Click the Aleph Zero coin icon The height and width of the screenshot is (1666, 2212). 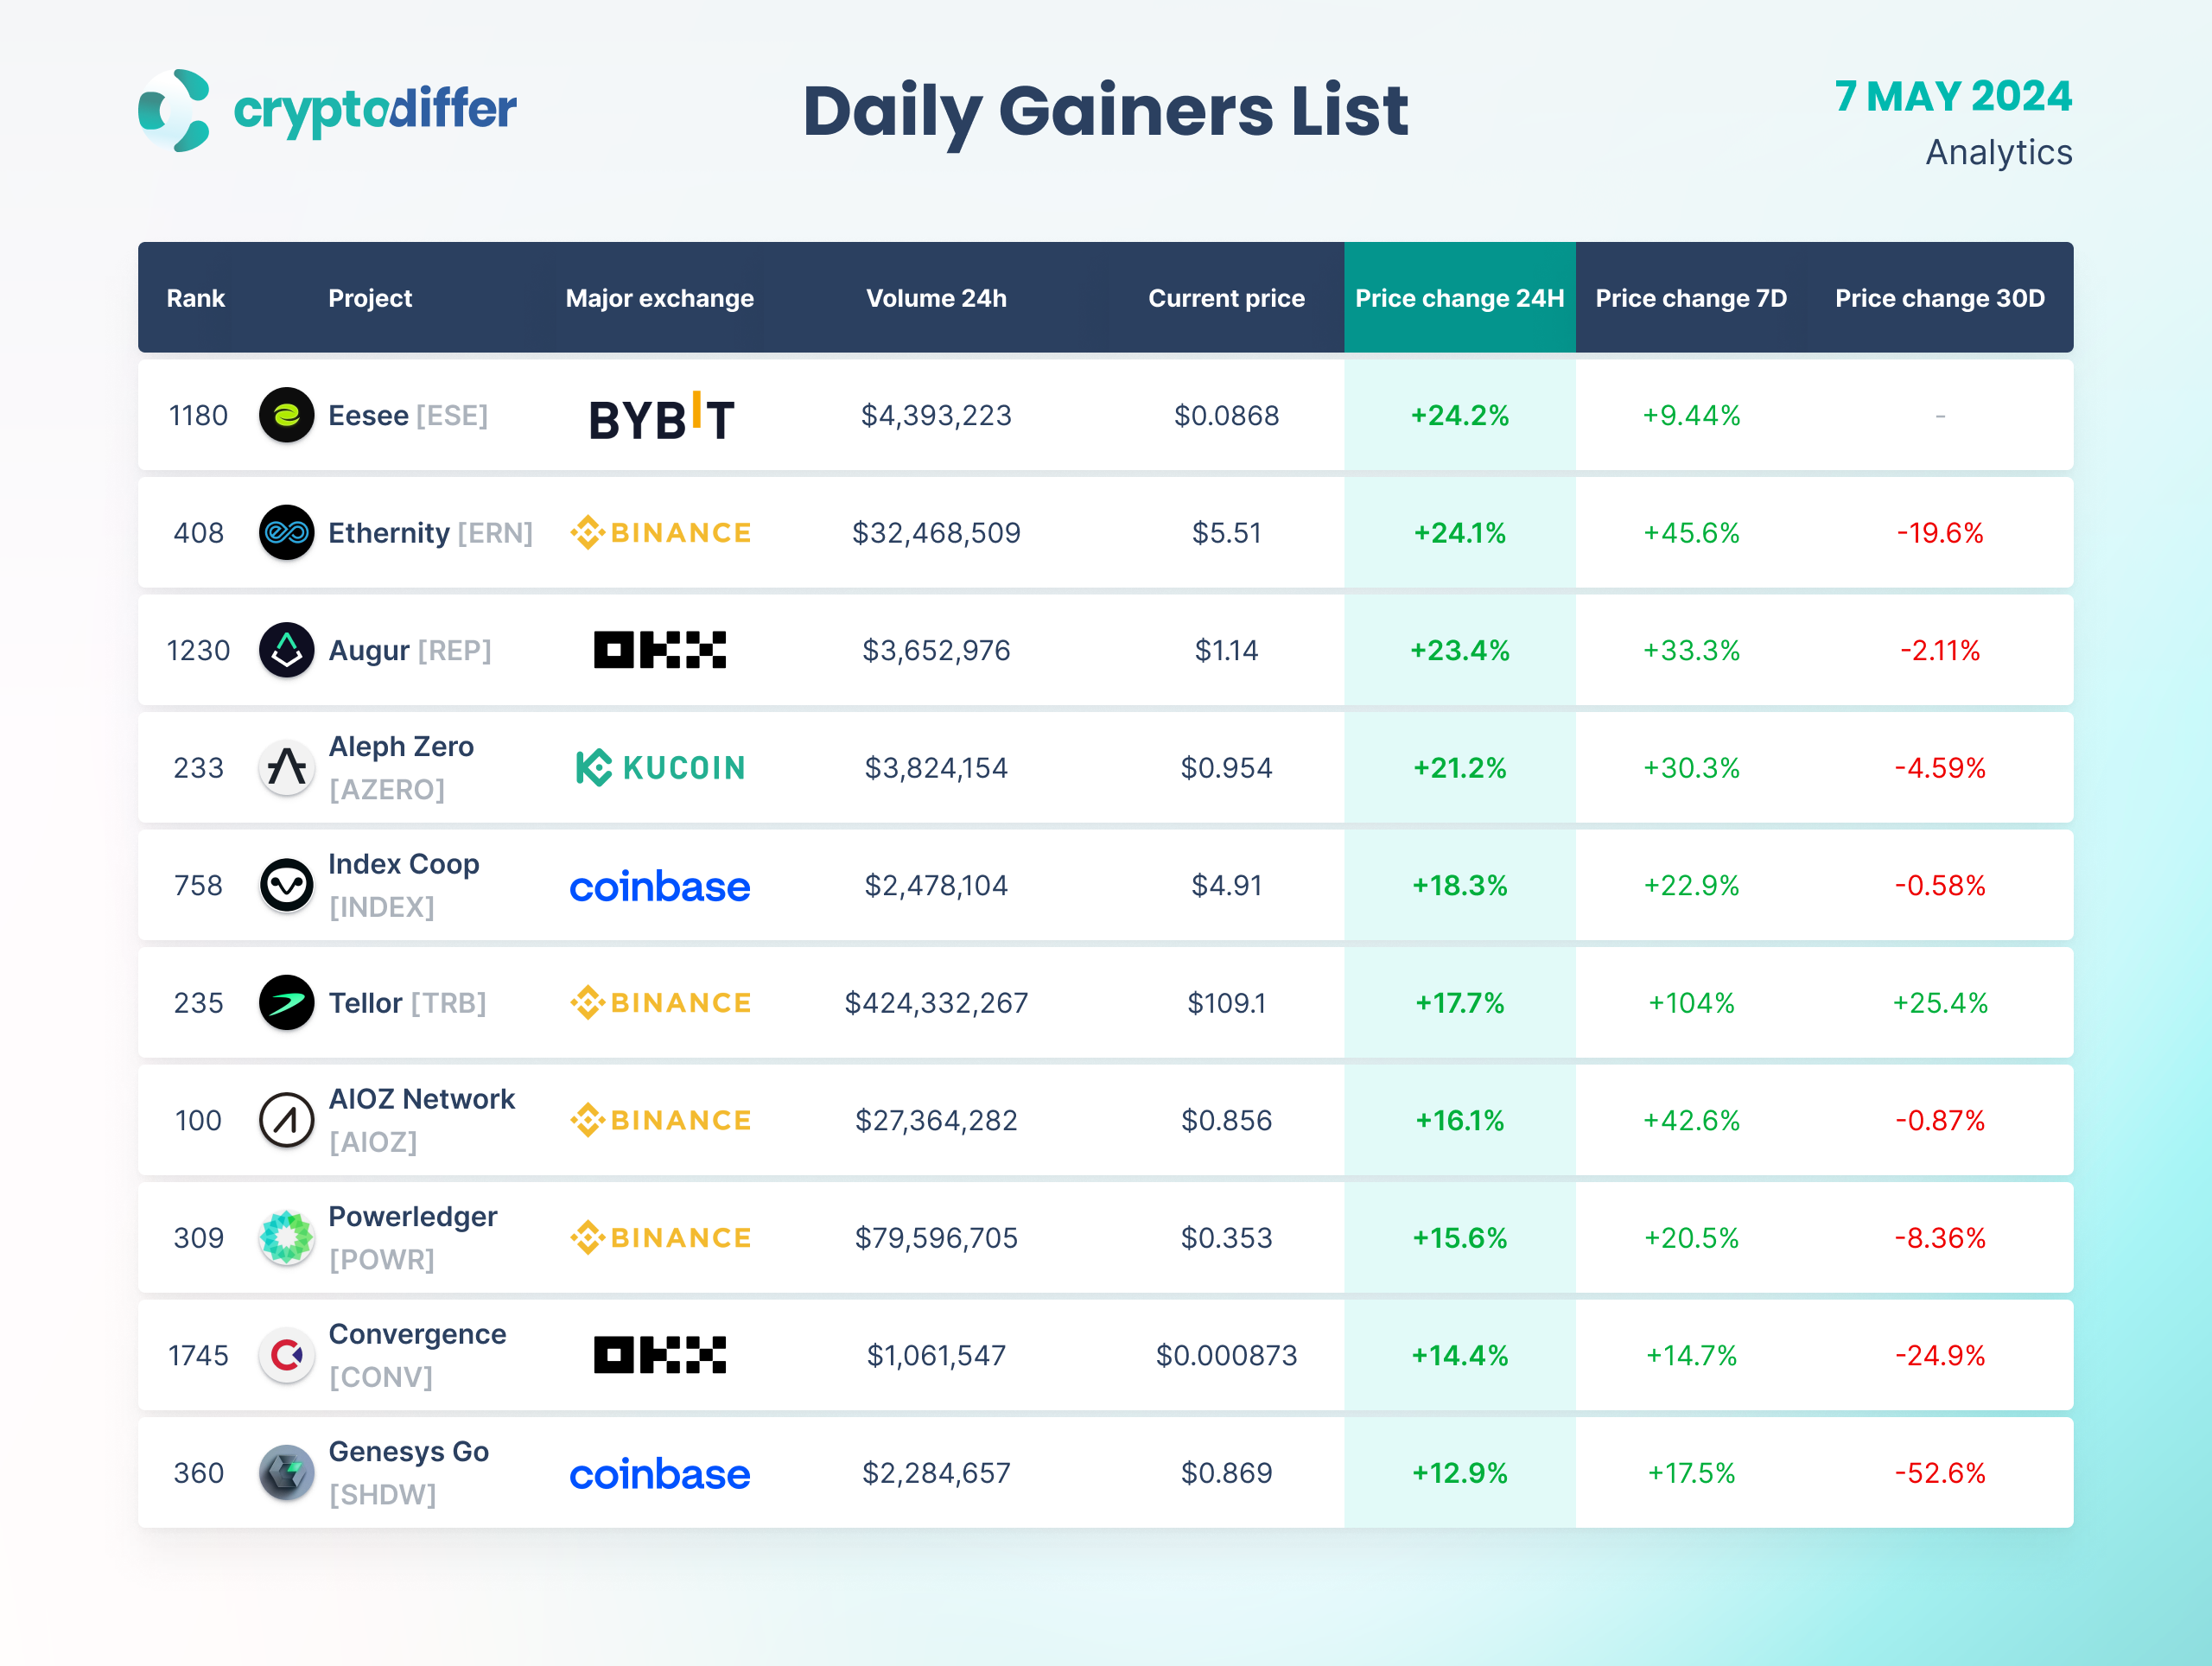coord(287,768)
